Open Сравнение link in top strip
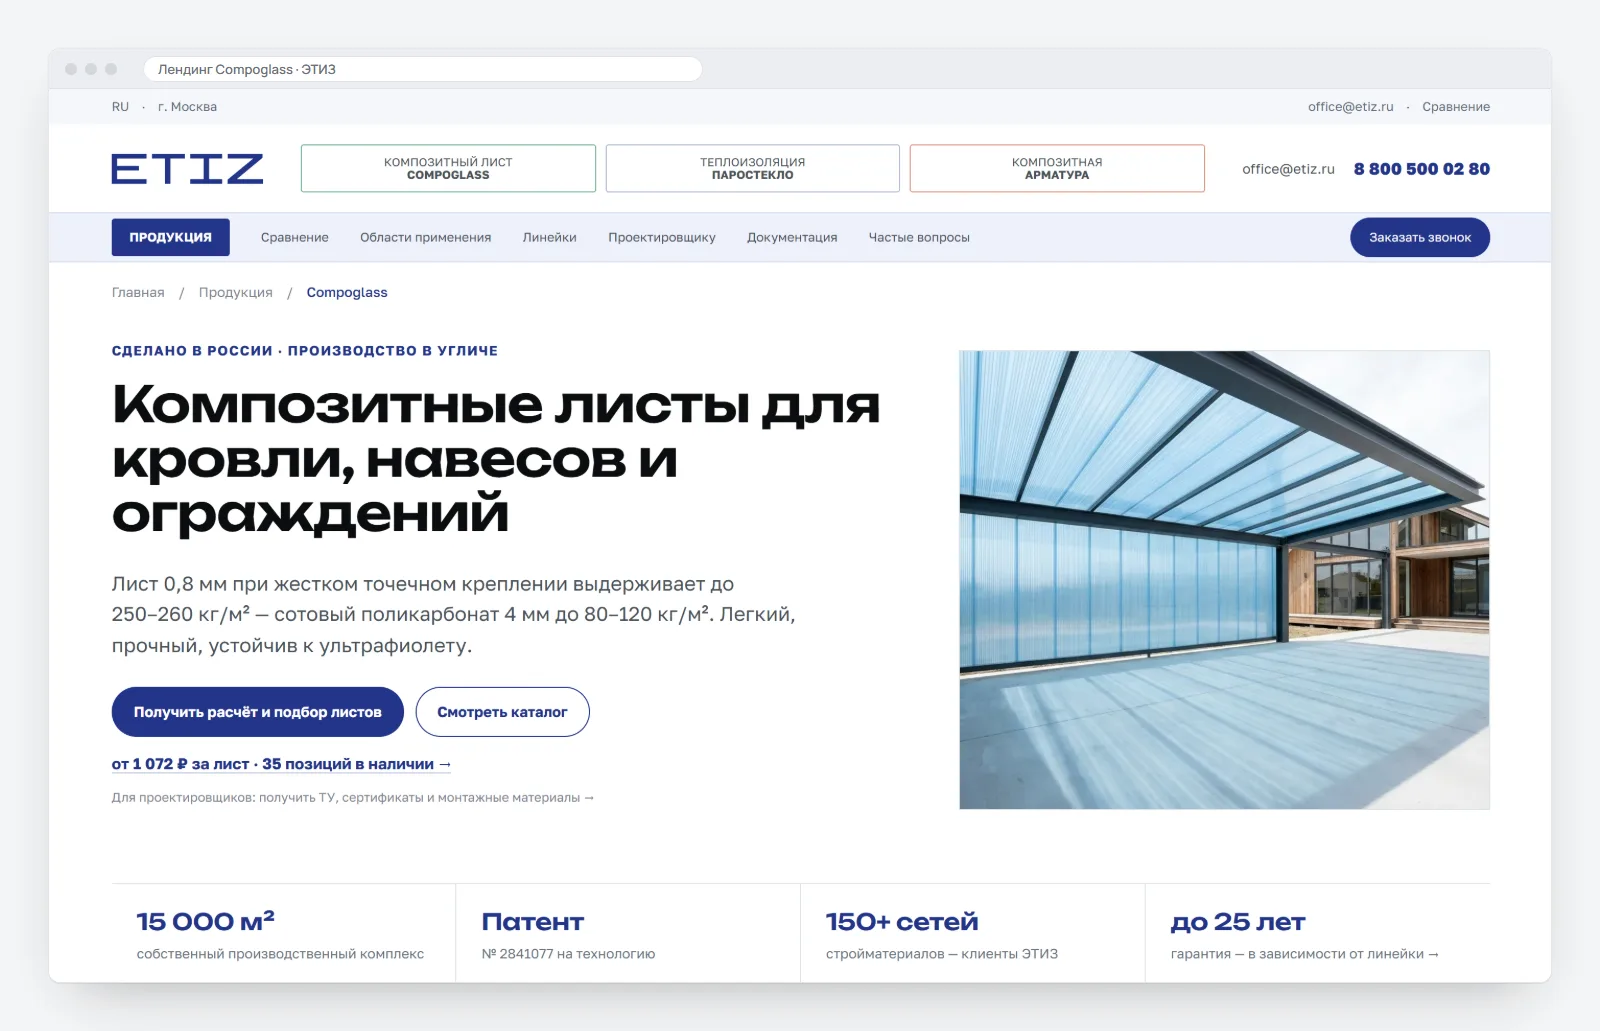 pos(1456,107)
